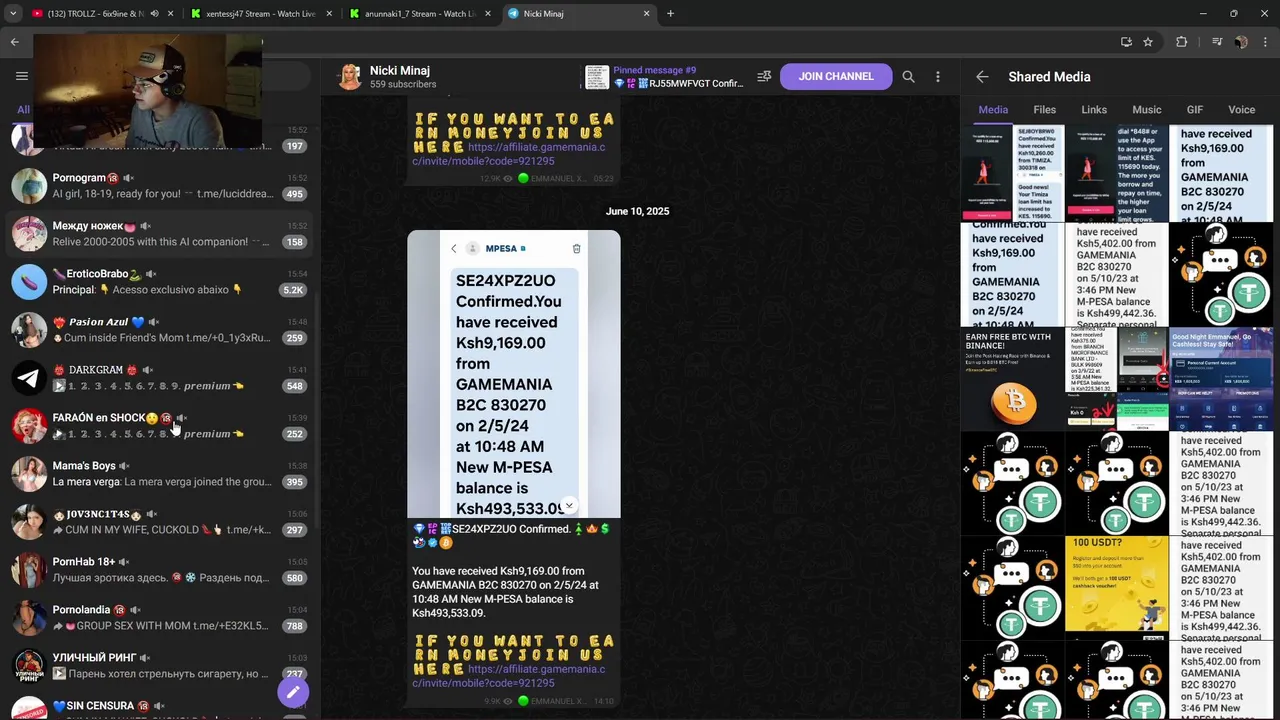Open gamemania affiliate link in lower message
The width and height of the screenshot is (1280, 720).
(x=508, y=676)
